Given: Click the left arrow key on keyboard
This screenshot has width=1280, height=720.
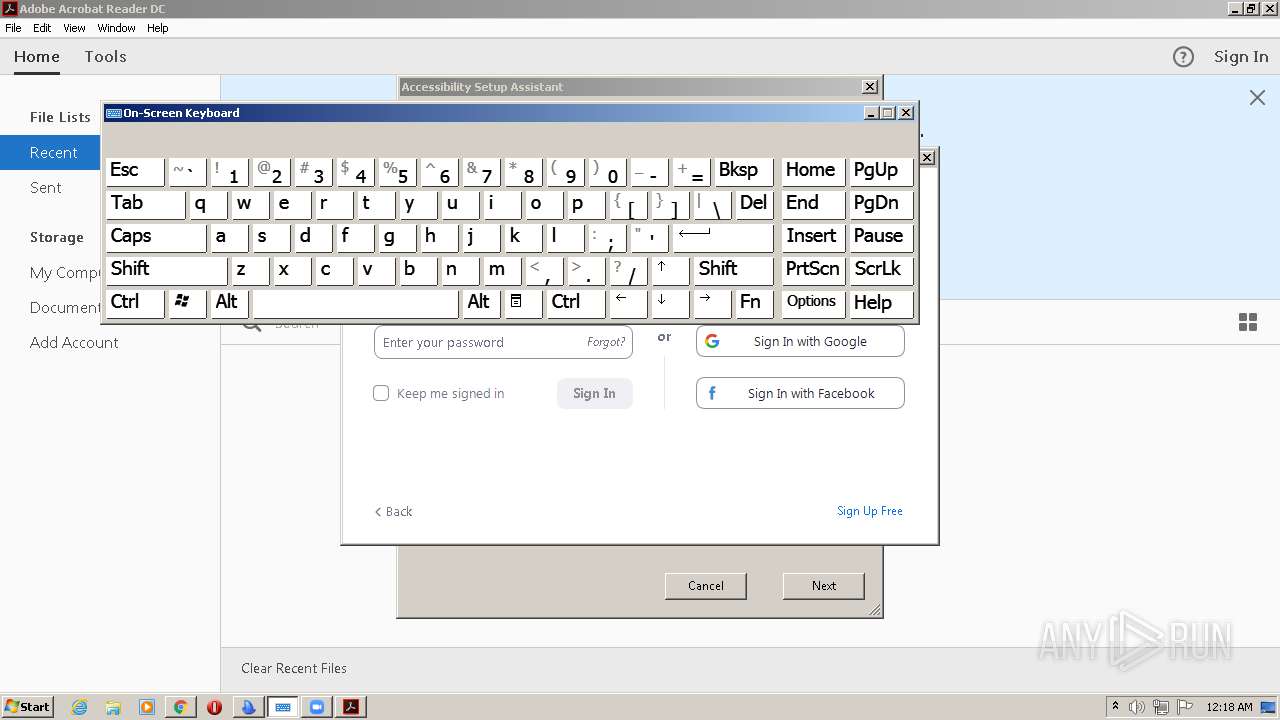Looking at the screenshot, I should [628, 302].
